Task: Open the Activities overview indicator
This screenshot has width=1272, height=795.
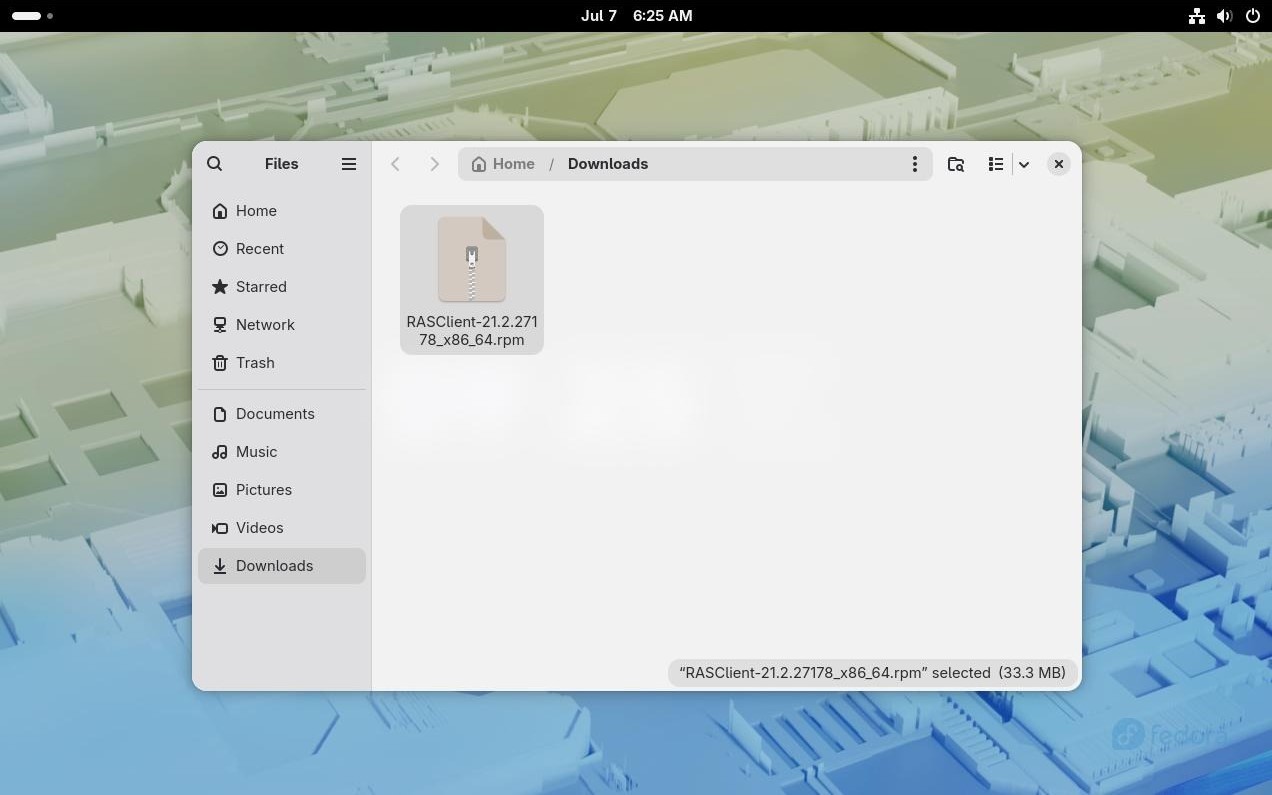Action: tap(33, 16)
